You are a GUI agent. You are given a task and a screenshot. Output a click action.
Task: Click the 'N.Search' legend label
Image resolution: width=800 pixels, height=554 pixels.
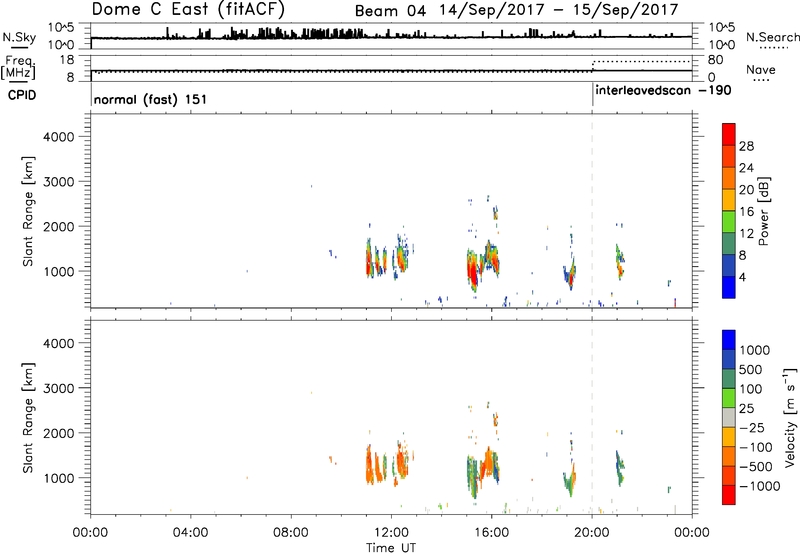[x=773, y=37]
